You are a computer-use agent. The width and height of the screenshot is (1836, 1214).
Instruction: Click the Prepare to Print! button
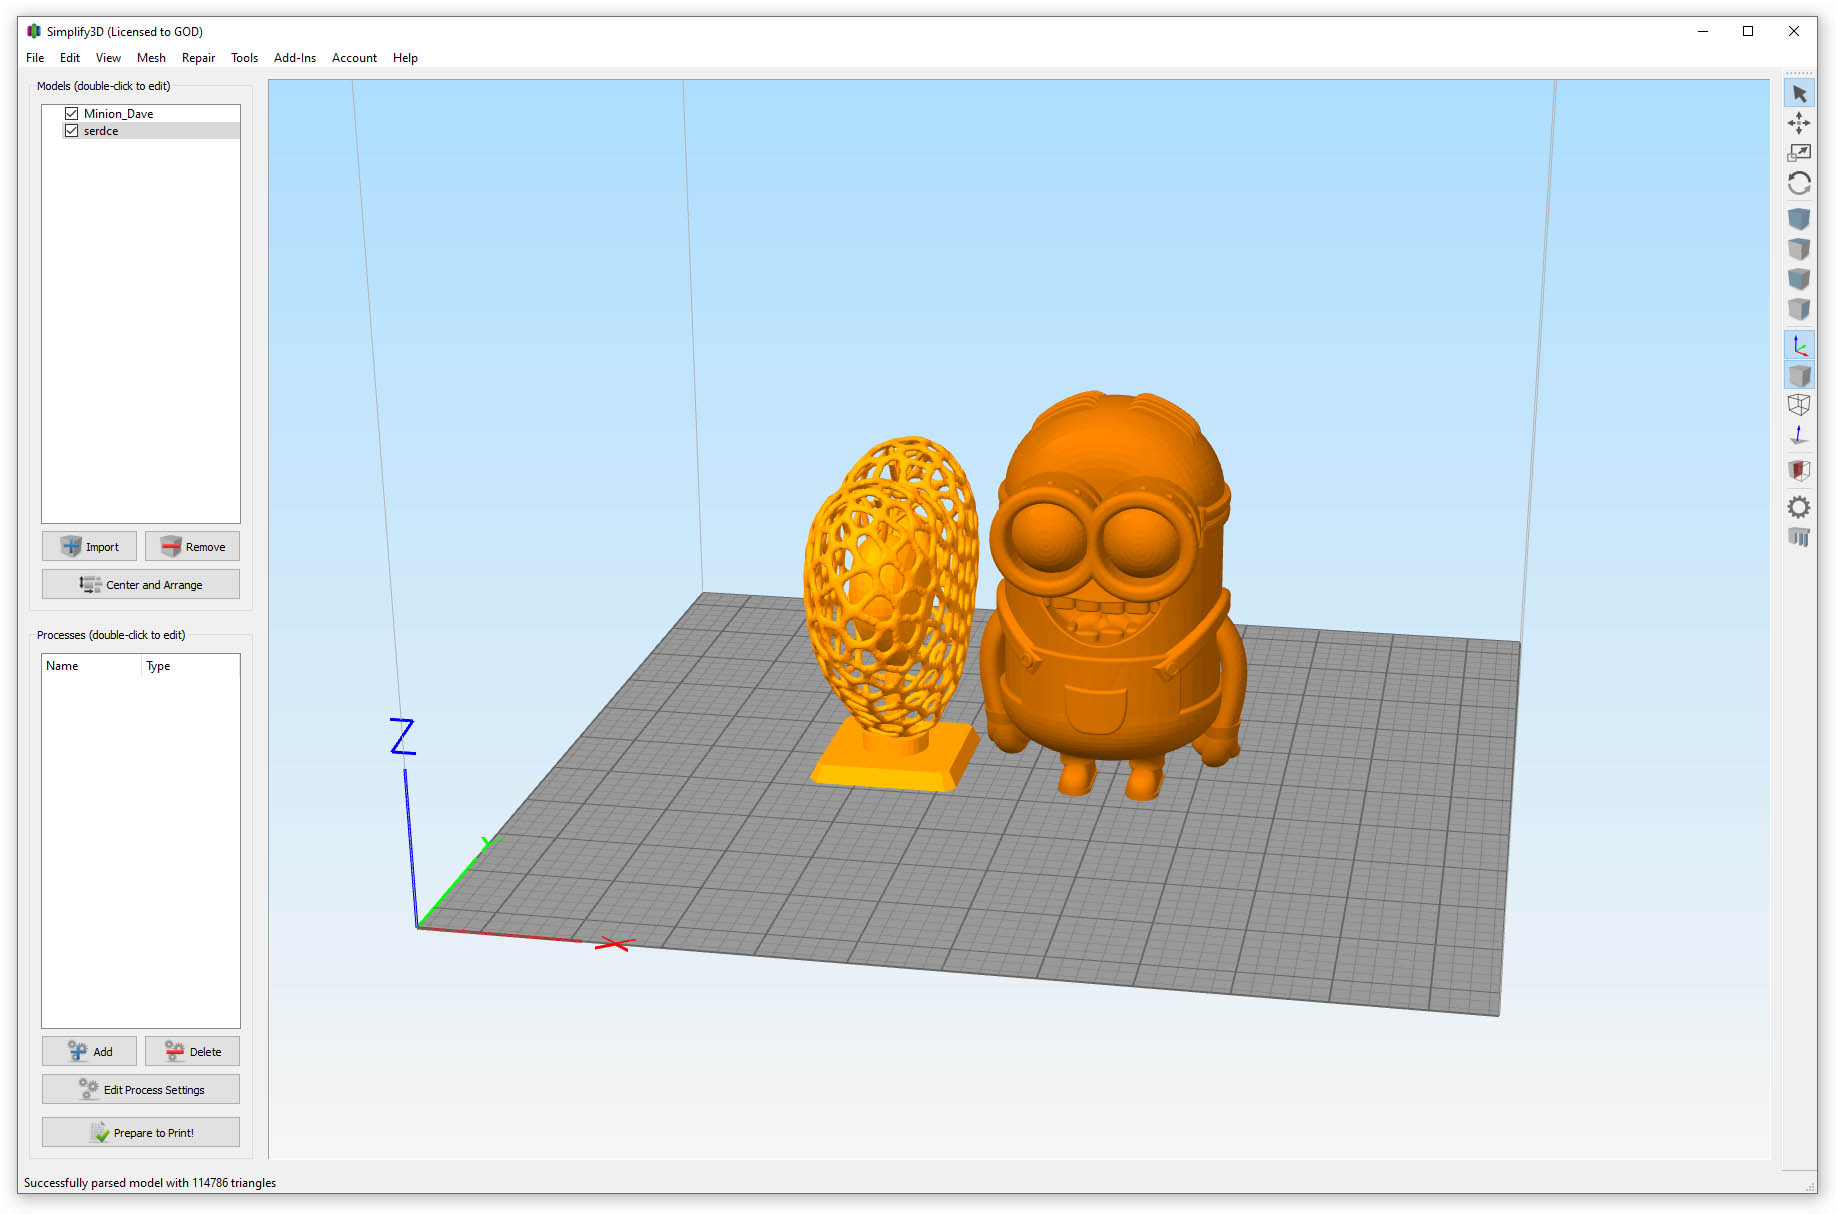click(141, 1133)
